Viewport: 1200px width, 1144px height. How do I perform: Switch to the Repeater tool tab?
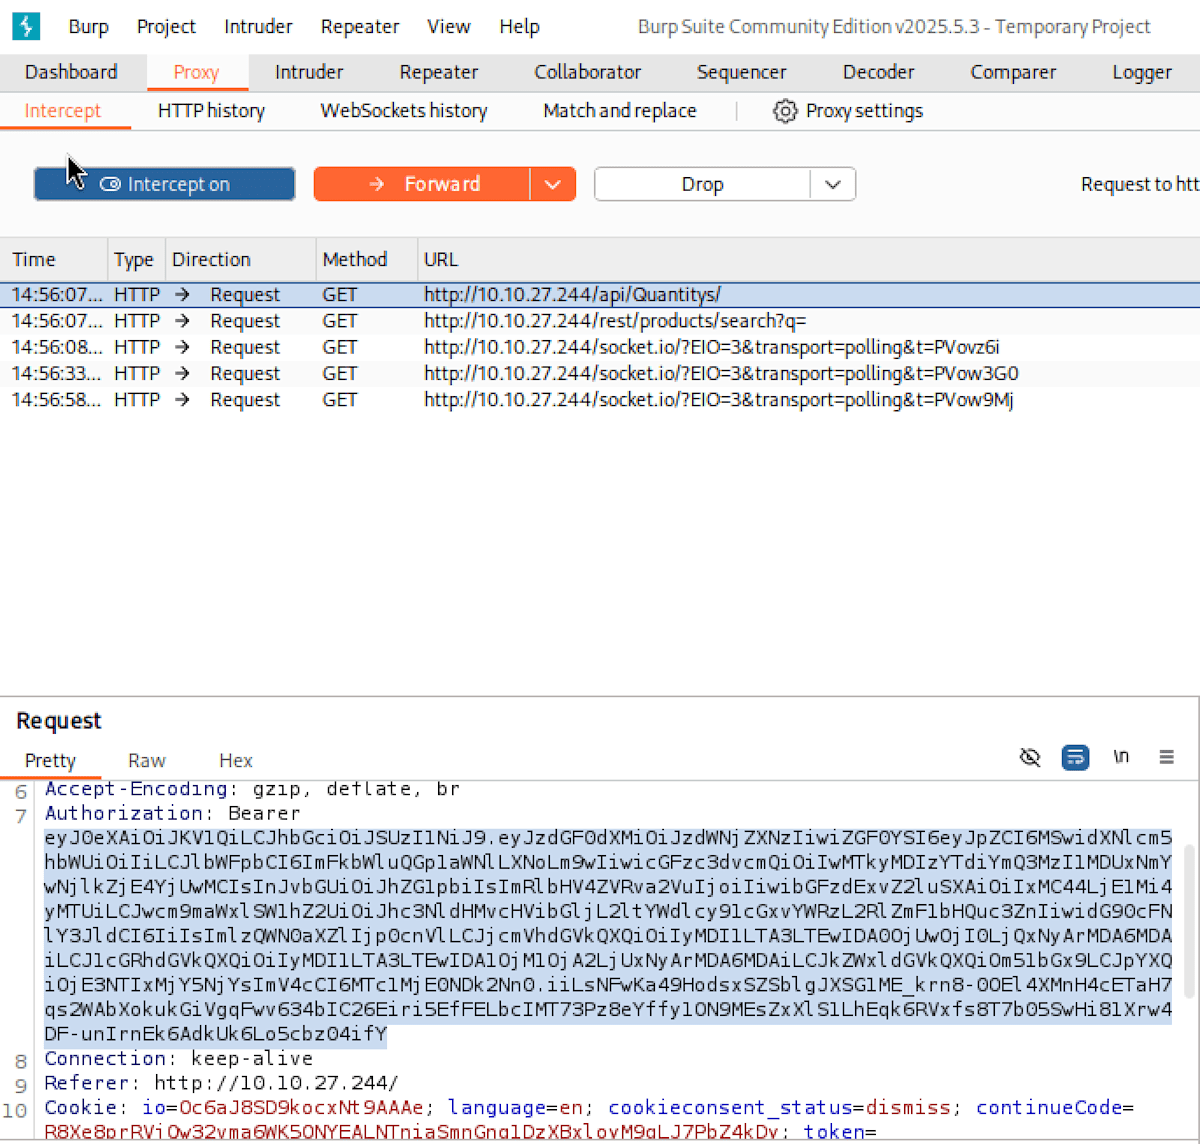pos(438,72)
